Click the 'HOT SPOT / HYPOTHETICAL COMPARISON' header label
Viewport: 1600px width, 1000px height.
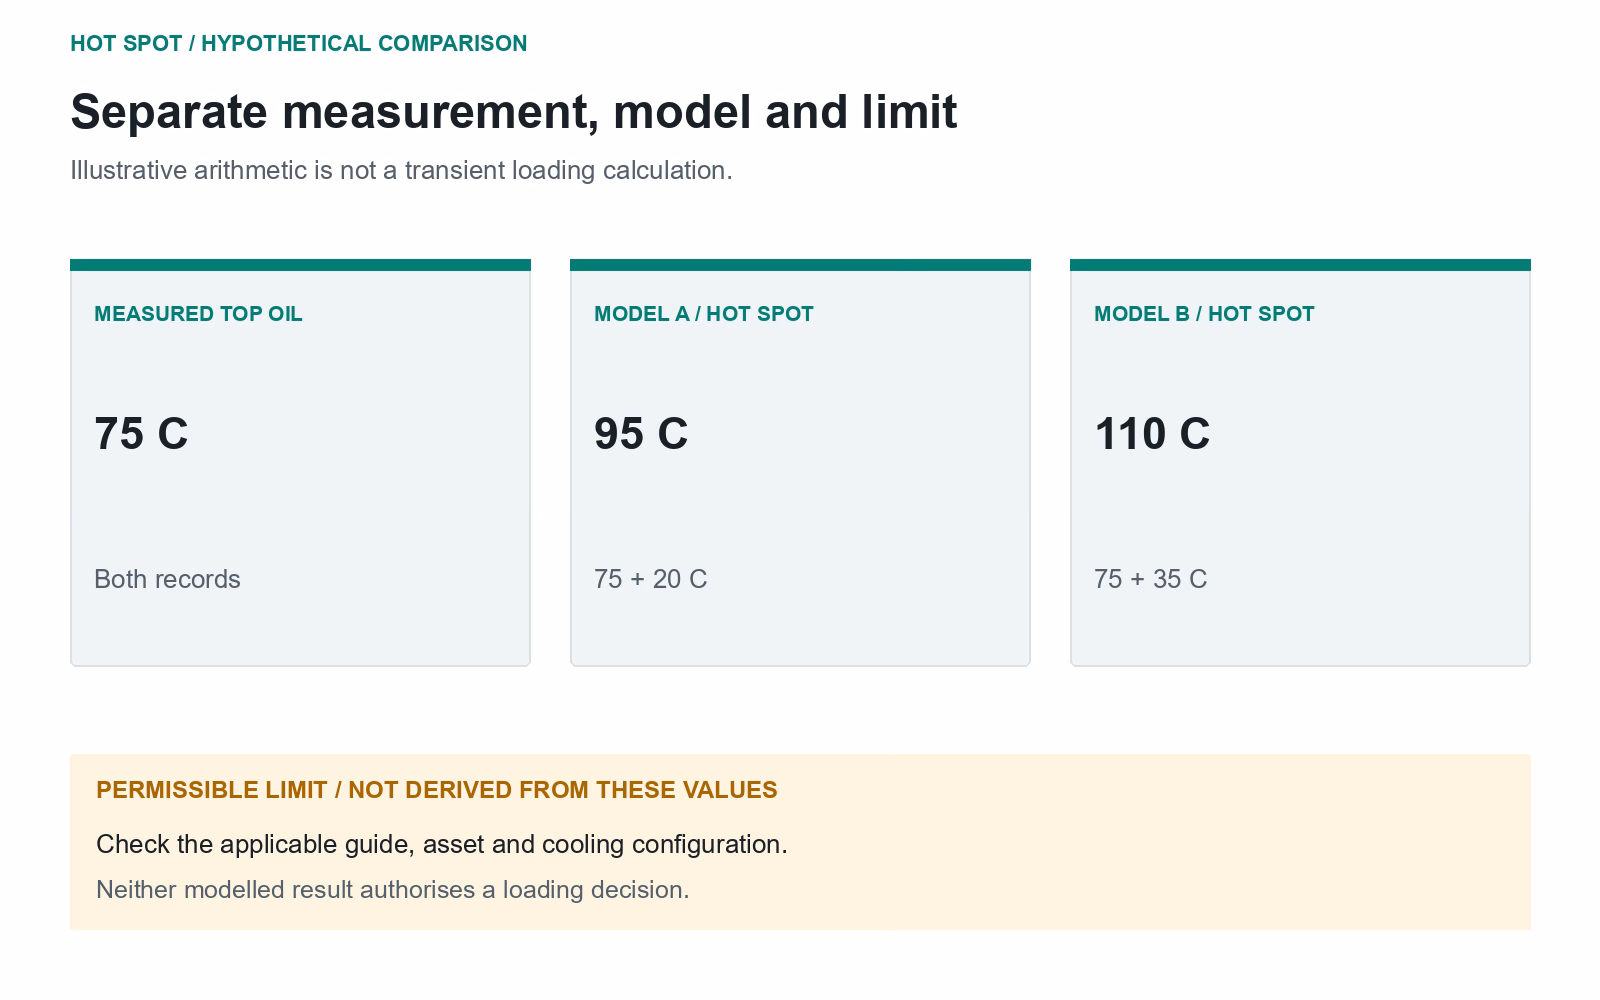[x=298, y=44]
